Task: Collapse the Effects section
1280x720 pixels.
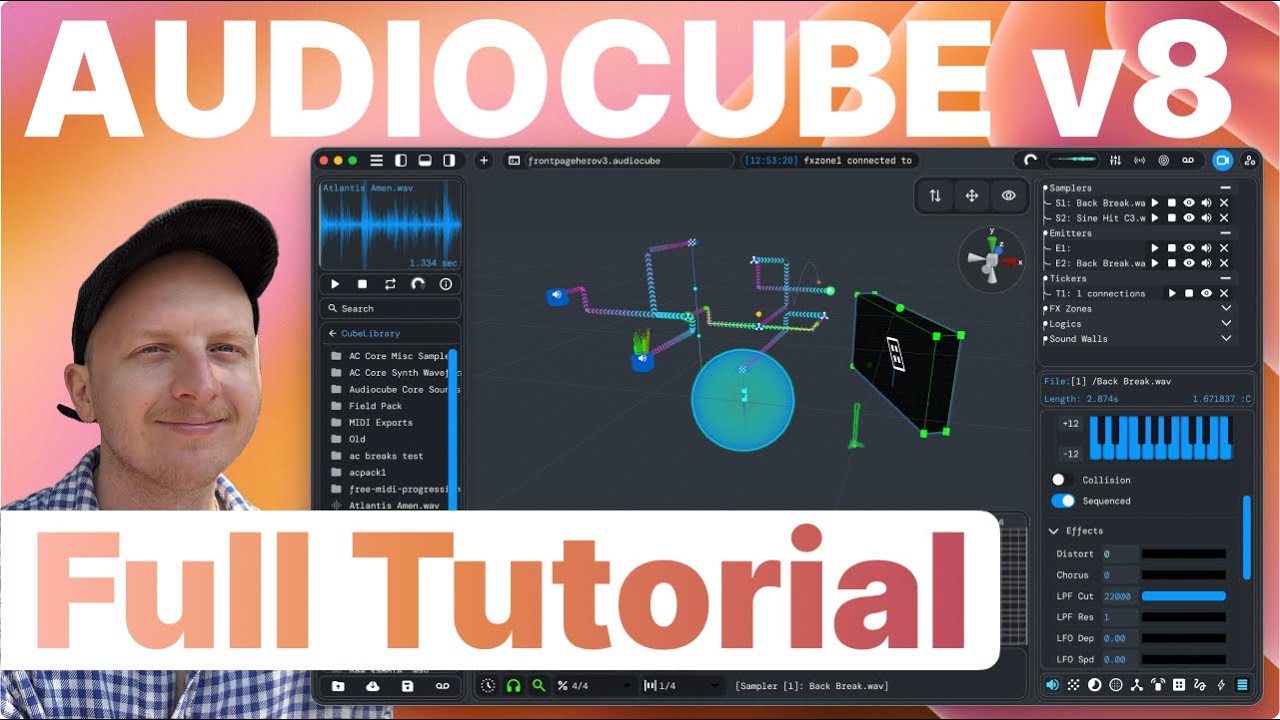Action: point(1054,531)
